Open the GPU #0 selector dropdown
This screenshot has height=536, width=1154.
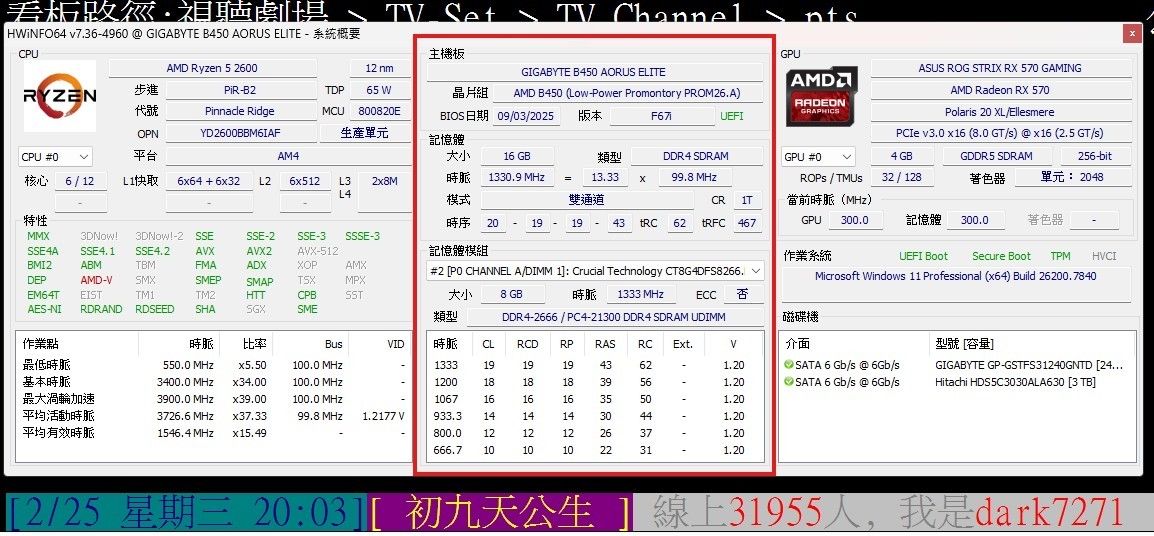pos(819,157)
